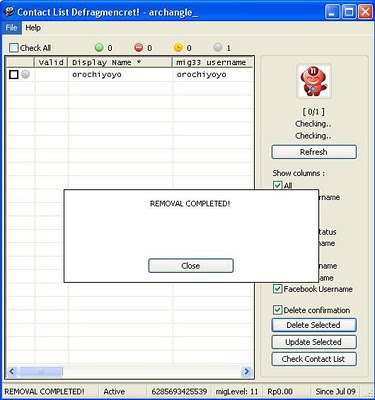The image size is (375, 400).
Task: Close the Removal Completed dialog
Action: pyautogui.click(x=191, y=266)
